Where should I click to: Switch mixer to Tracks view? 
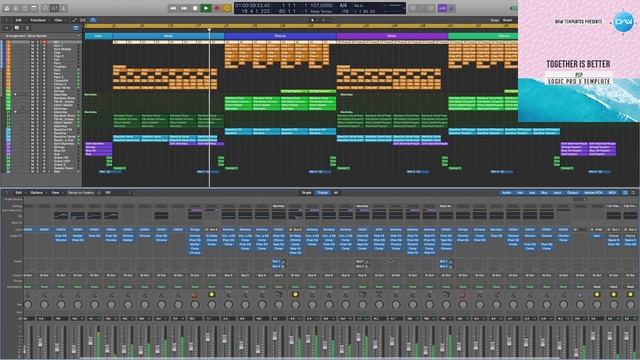point(322,193)
